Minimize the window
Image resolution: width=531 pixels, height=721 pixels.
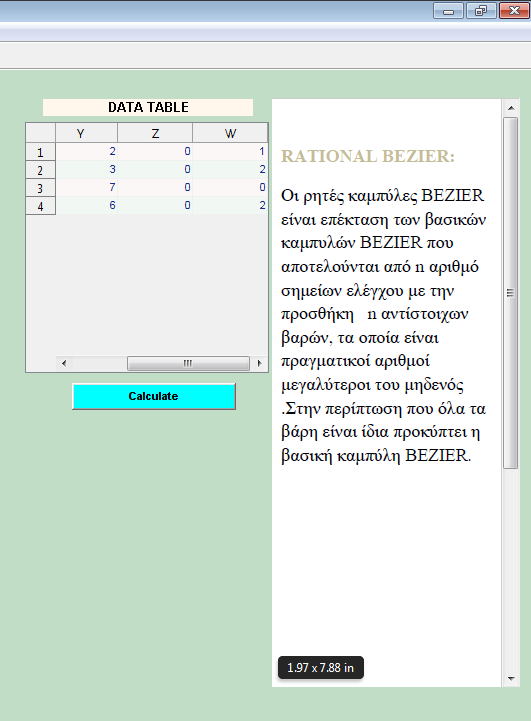click(x=448, y=11)
